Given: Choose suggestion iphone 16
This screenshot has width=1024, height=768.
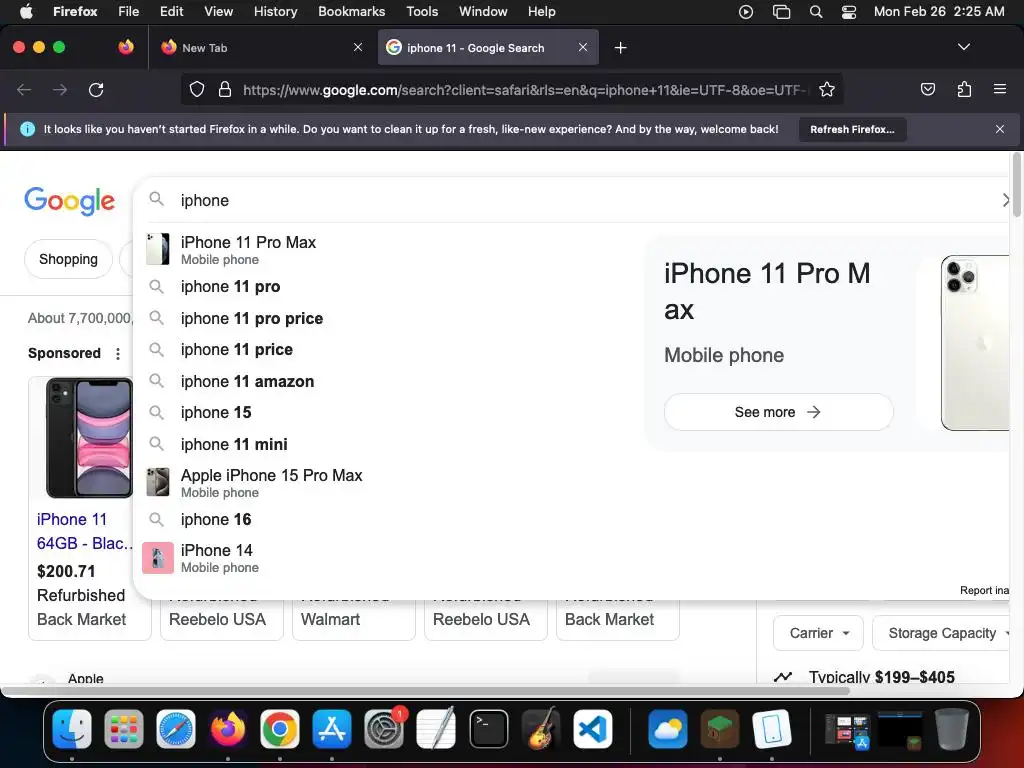Looking at the screenshot, I should tap(385, 519).
